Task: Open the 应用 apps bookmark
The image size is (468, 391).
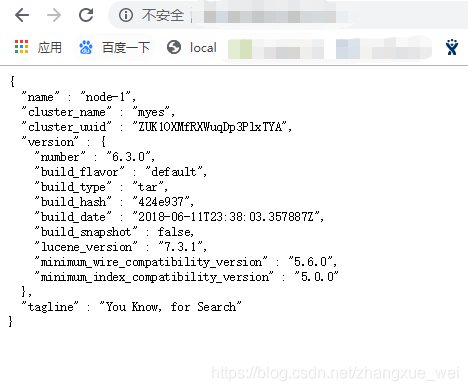Action: [50, 48]
